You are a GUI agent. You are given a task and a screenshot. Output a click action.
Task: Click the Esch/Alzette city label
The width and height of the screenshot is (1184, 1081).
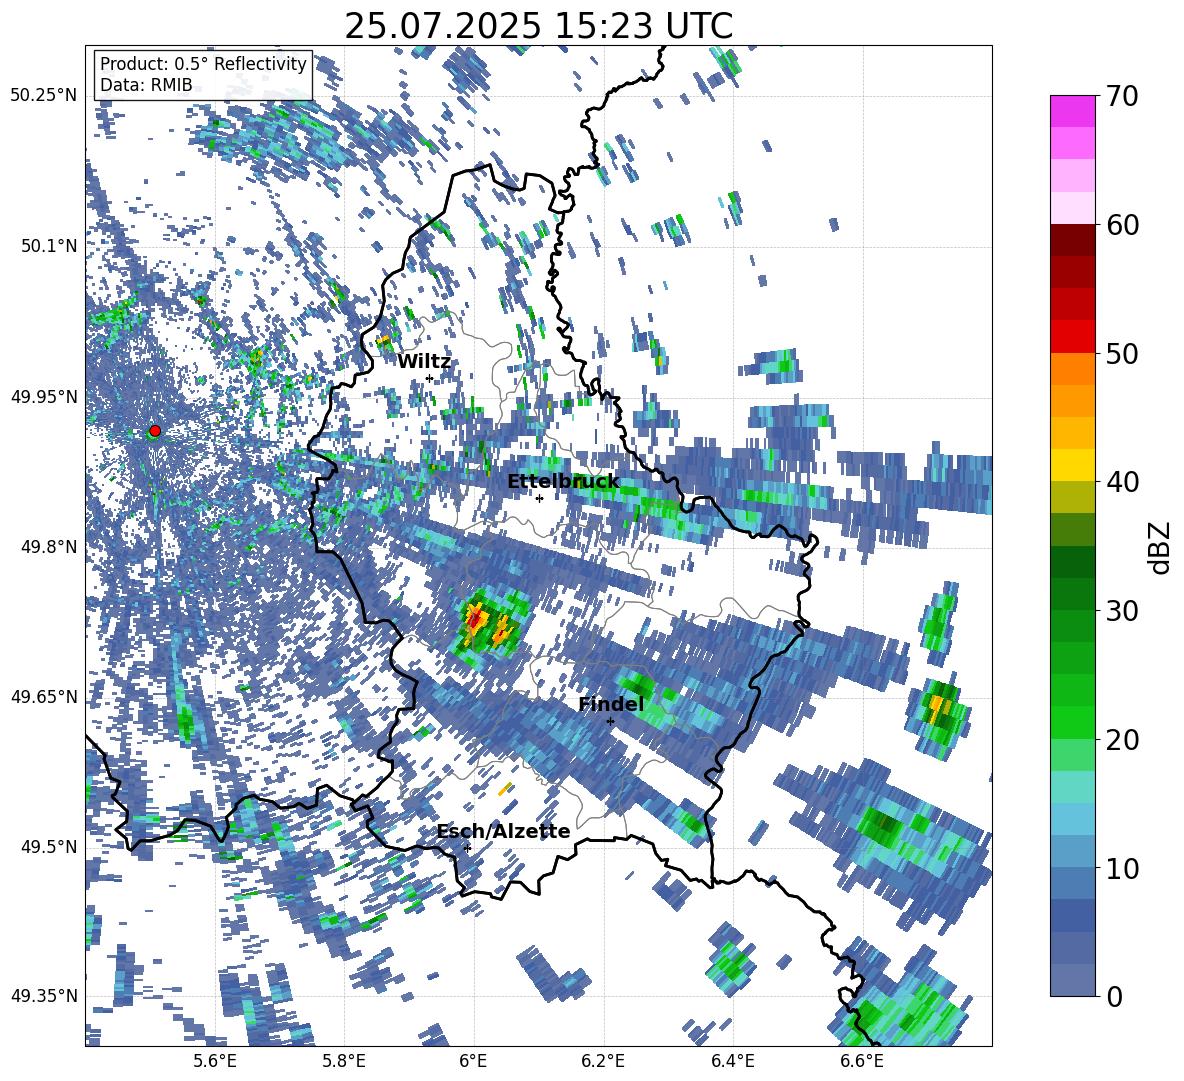coord(504,832)
